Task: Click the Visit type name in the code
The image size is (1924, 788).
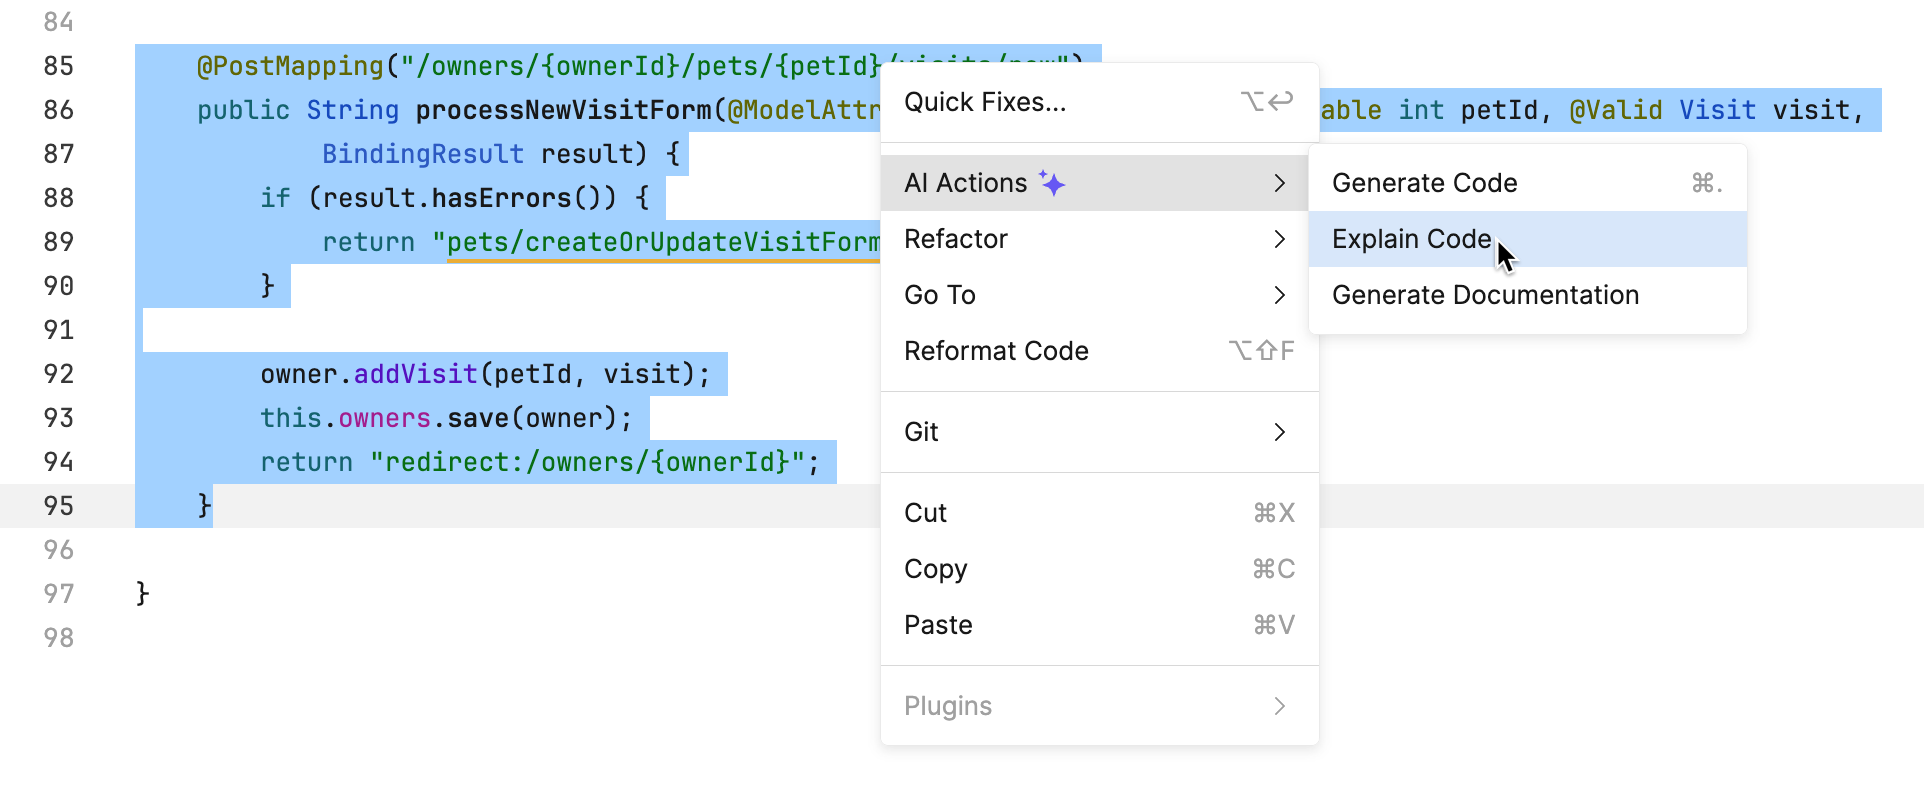Action: click(x=1716, y=110)
